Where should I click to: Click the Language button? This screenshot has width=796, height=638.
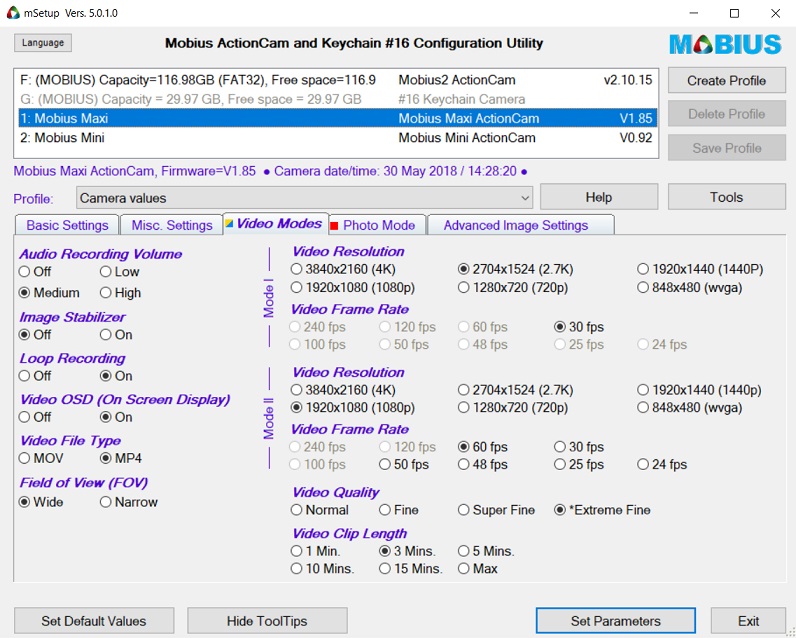click(x=43, y=43)
